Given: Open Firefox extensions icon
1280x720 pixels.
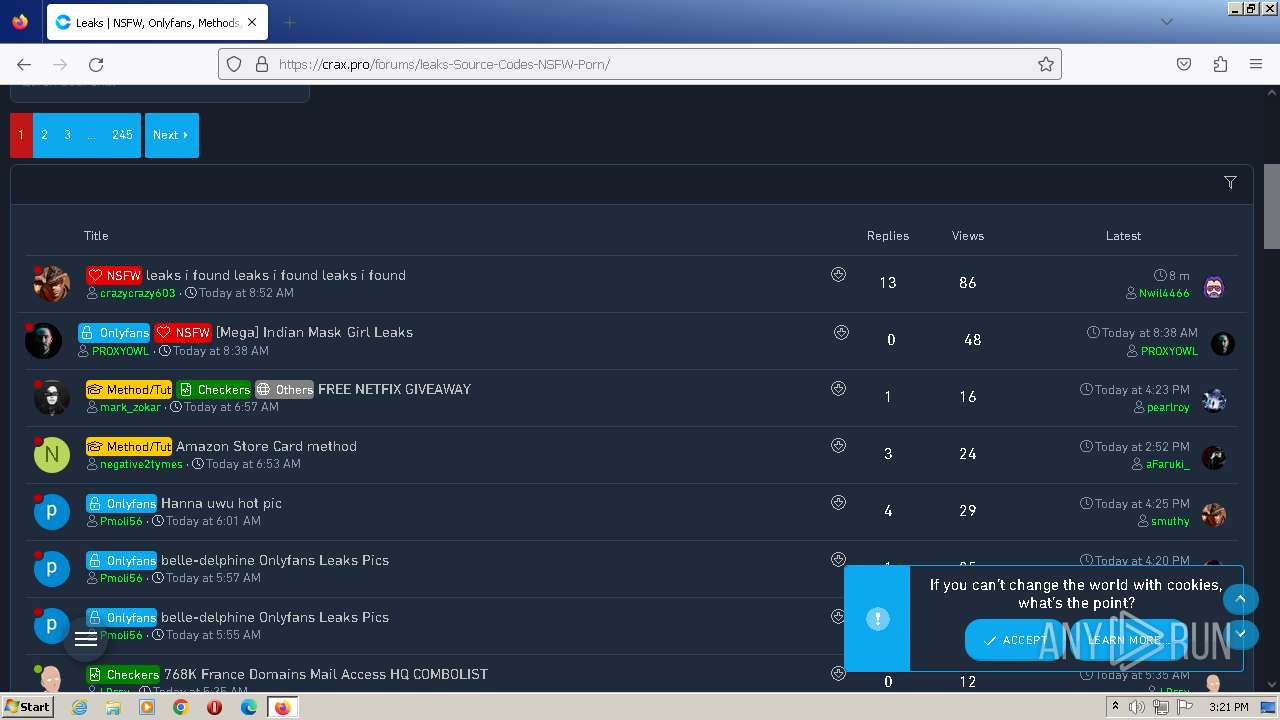Looking at the screenshot, I should point(1220,64).
